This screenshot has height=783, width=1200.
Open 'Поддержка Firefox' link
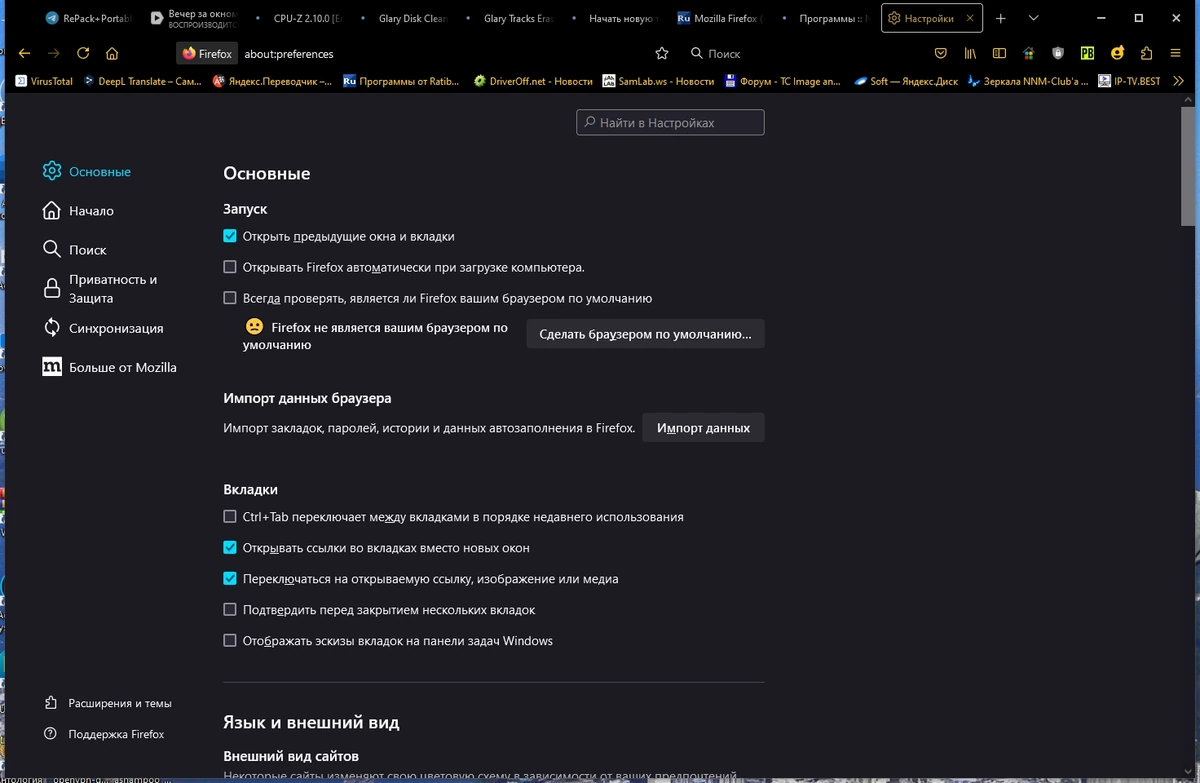[104, 734]
